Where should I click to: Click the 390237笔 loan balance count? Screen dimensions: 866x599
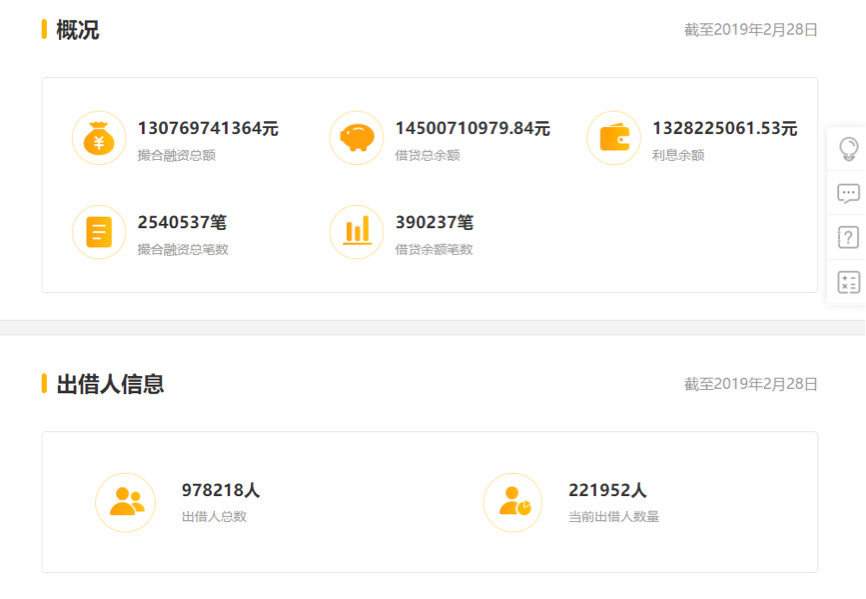(x=434, y=222)
